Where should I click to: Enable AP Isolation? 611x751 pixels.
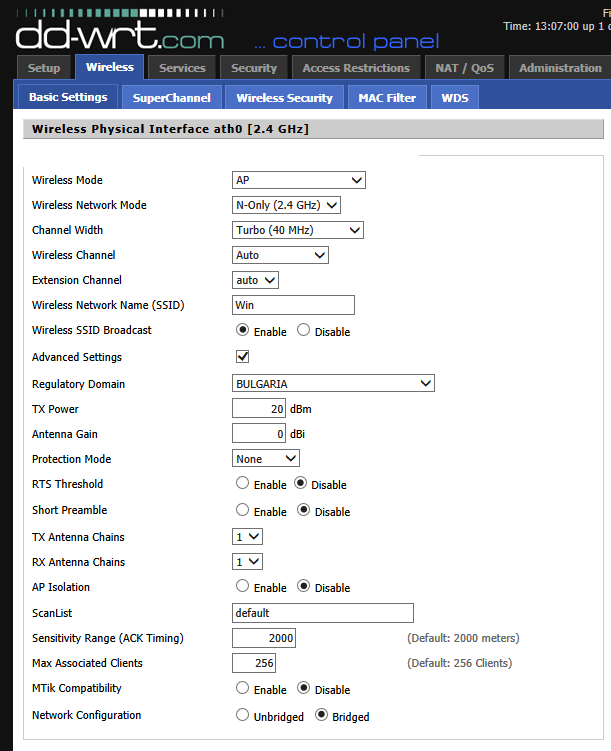pyautogui.click(x=242, y=587)
